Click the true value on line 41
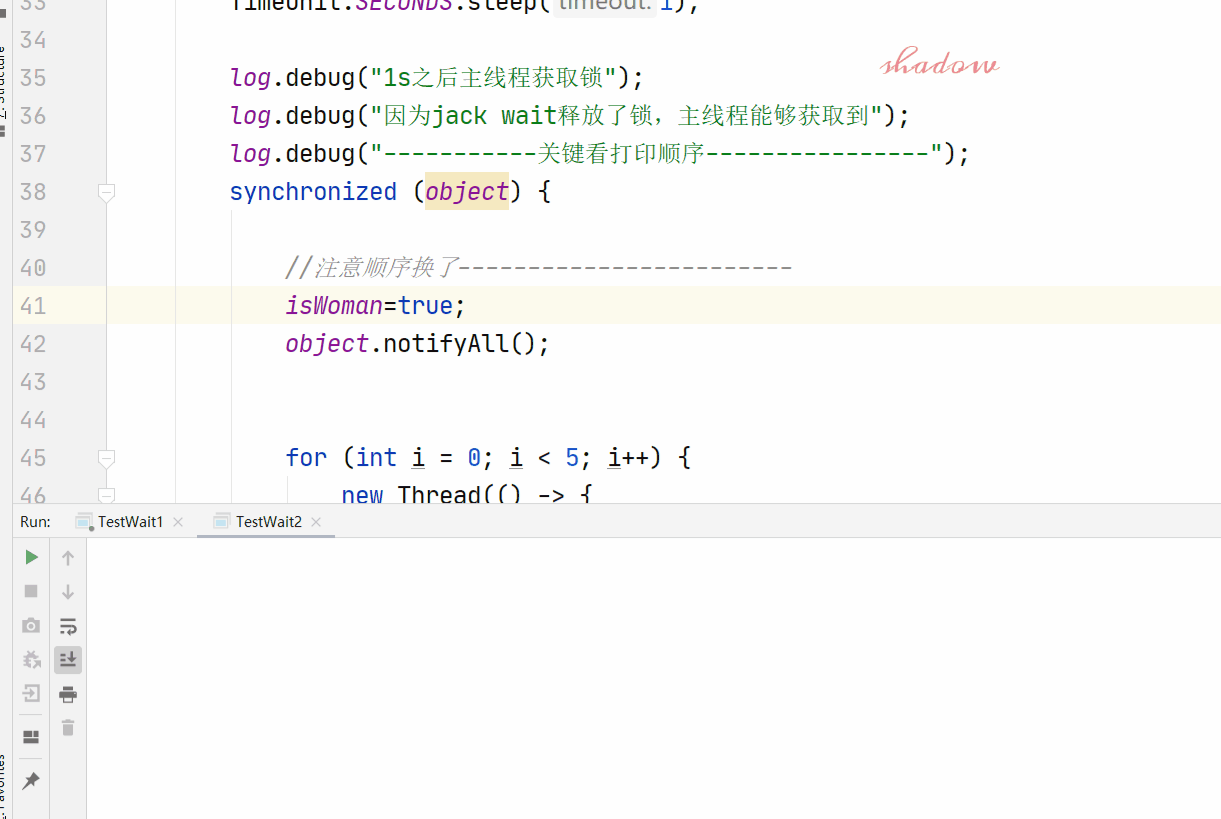Image resolution: width=1221 pixels, height=819 pixels. (x=426, y=305)
